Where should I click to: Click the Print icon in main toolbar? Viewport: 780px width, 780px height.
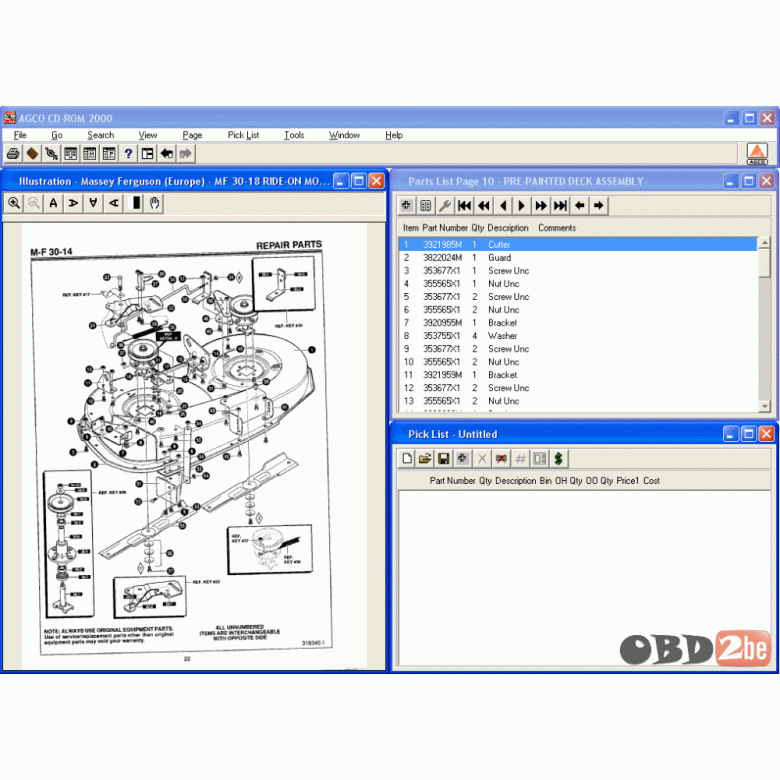point(13,154)
